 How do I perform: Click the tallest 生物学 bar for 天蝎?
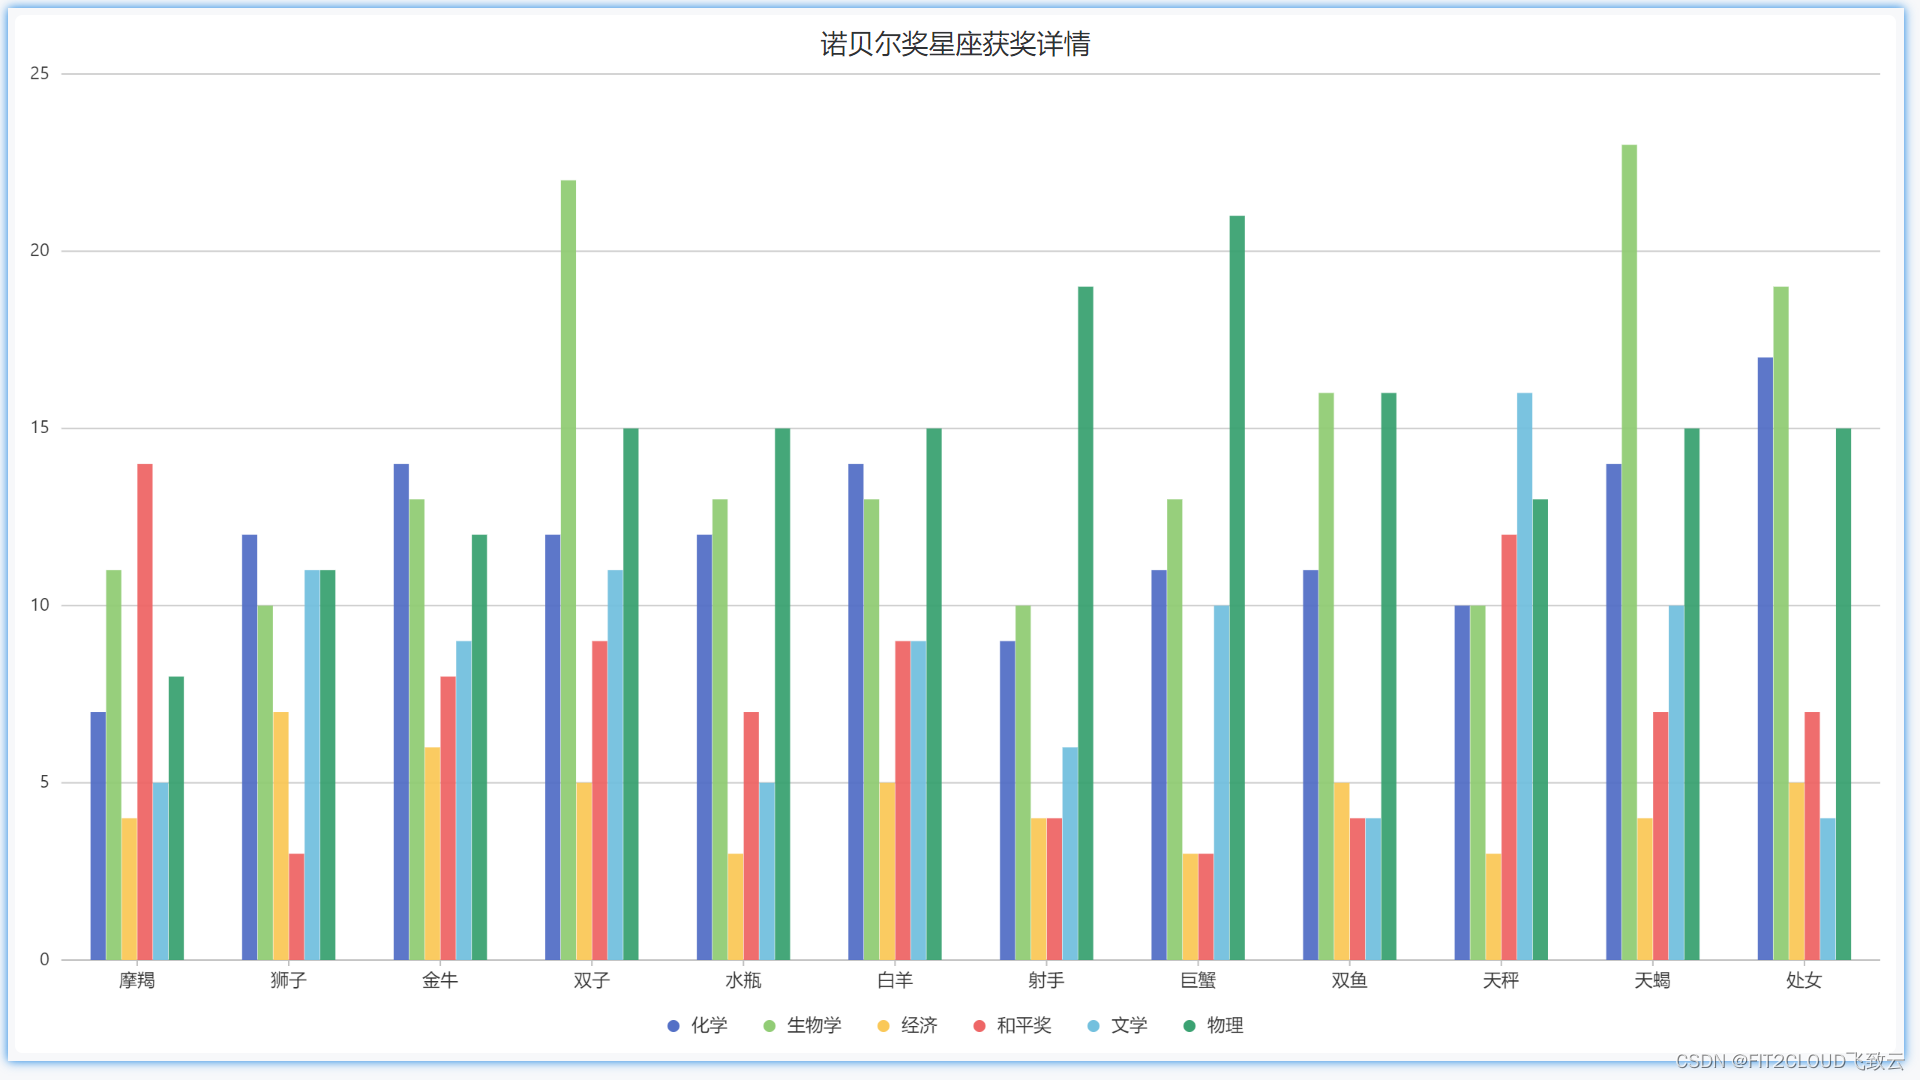tap(1629, 550)
